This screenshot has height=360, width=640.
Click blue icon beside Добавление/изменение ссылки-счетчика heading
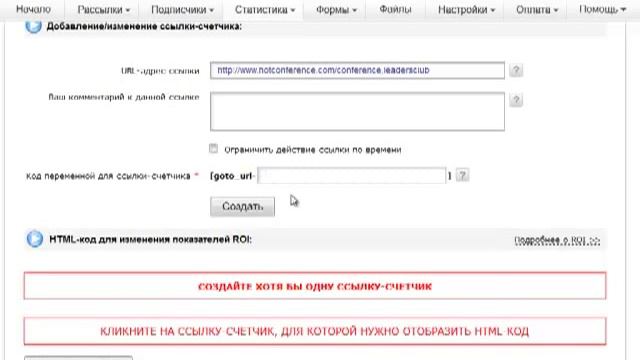tap(33, 26)
